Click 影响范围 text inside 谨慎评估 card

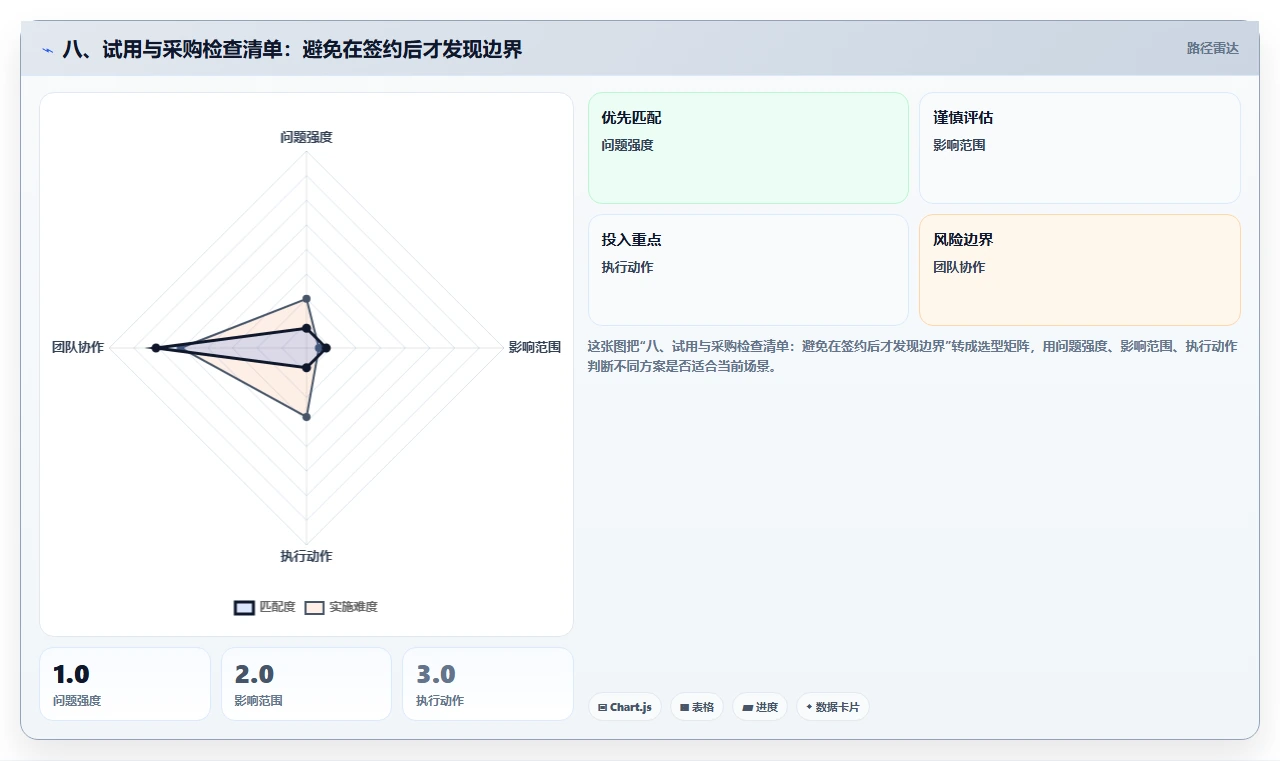tap(959, 145)
